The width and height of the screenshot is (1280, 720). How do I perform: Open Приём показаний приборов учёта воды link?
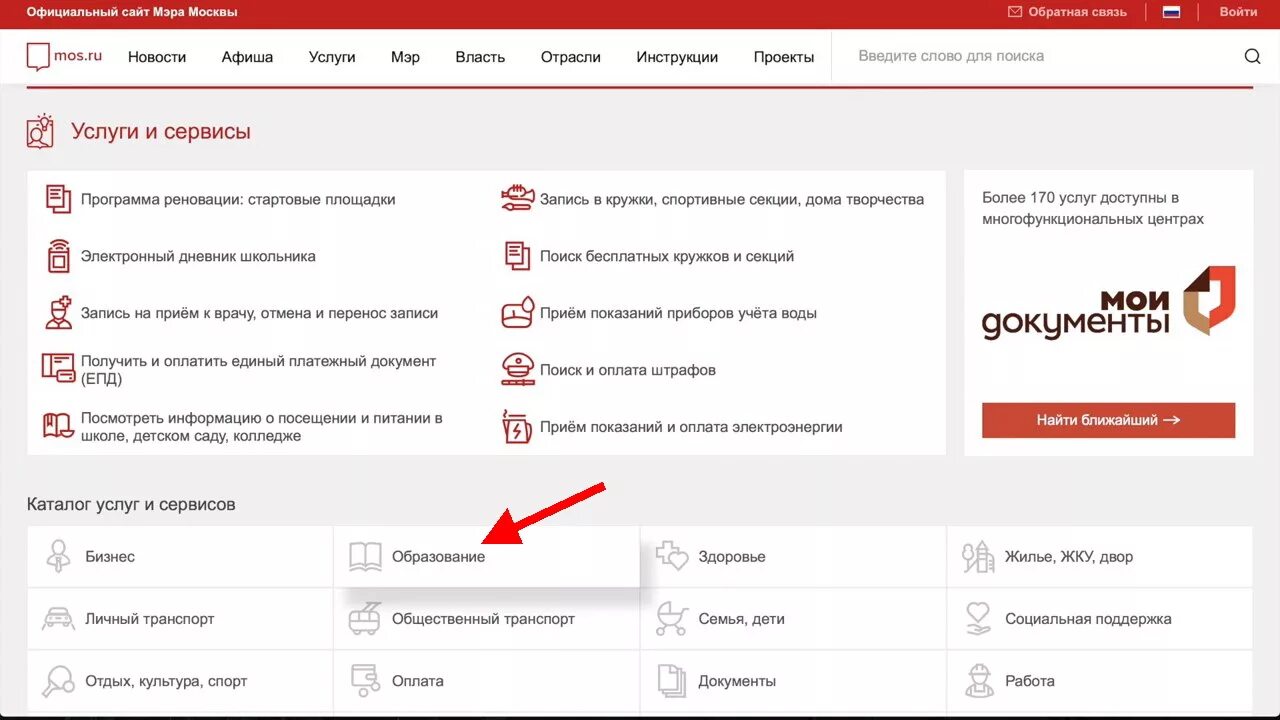[x=678, y=313]
